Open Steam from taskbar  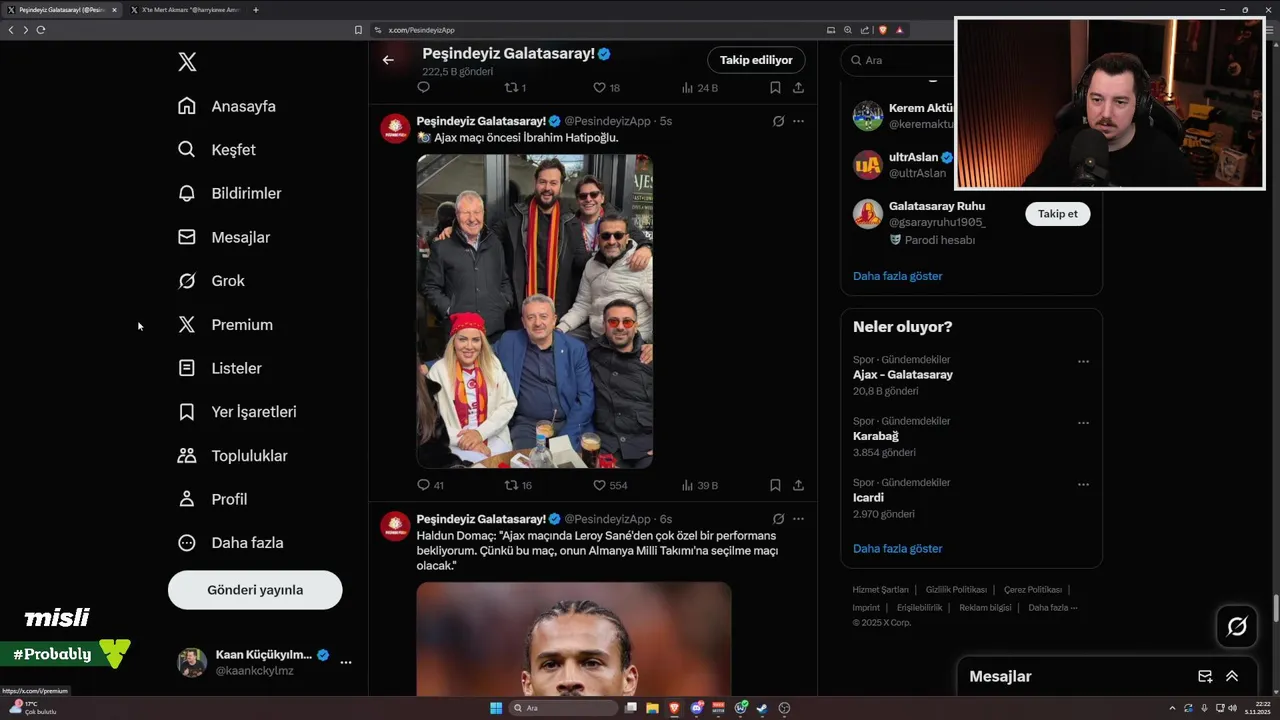[x=762, y=708]
